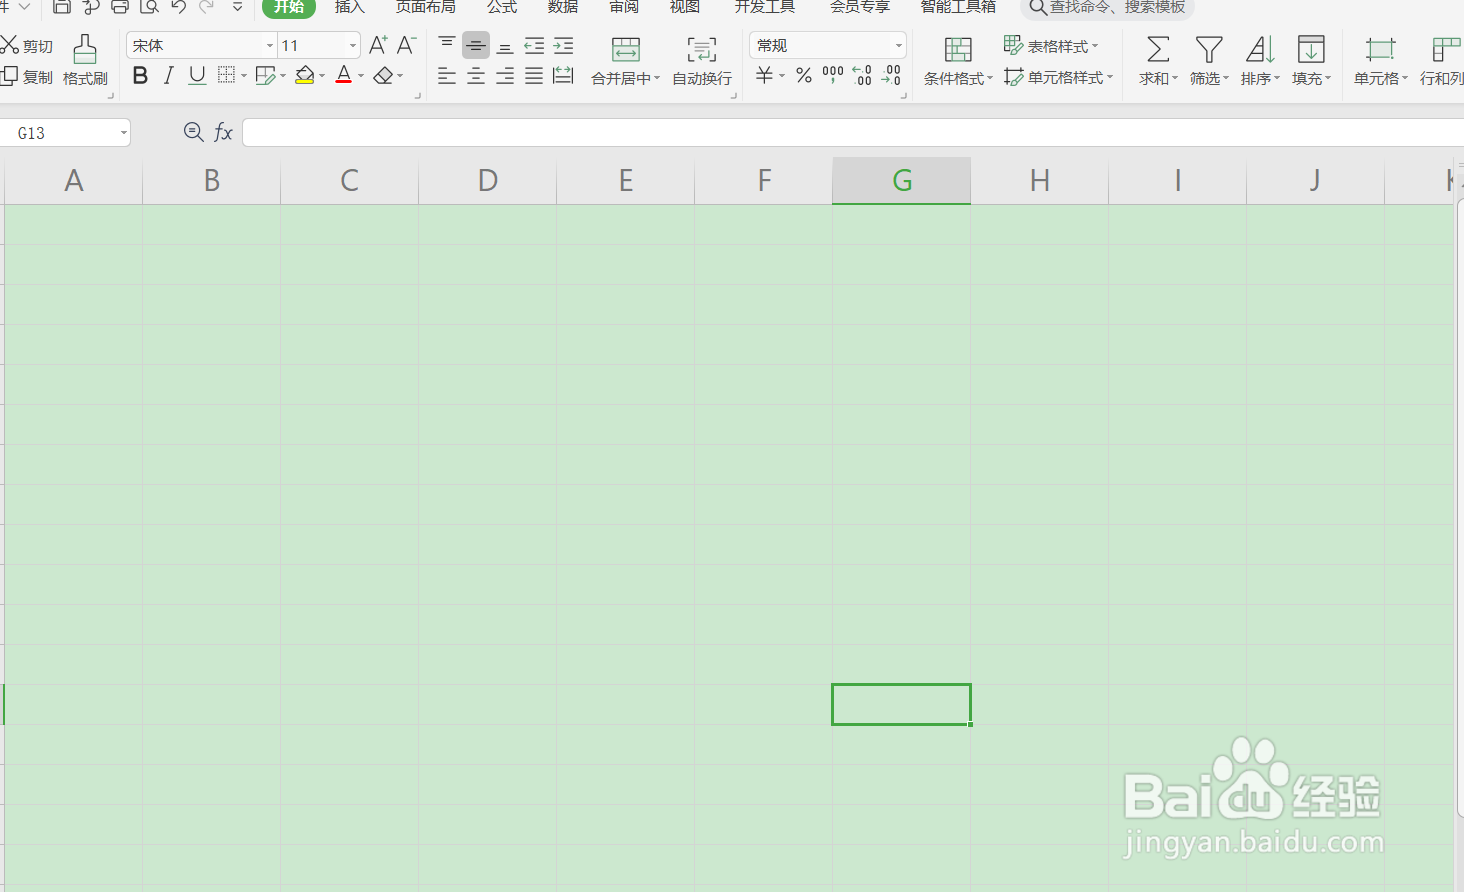1464x892 pixels.
Task: Decrease font size with A- icon
Action: coord(406,45)
